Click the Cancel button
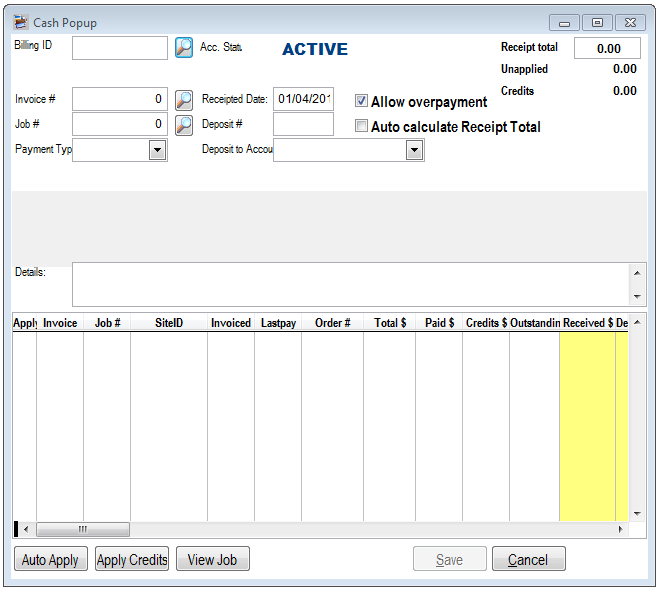Screen dimensions: 657x594 [x=527, y=559]
